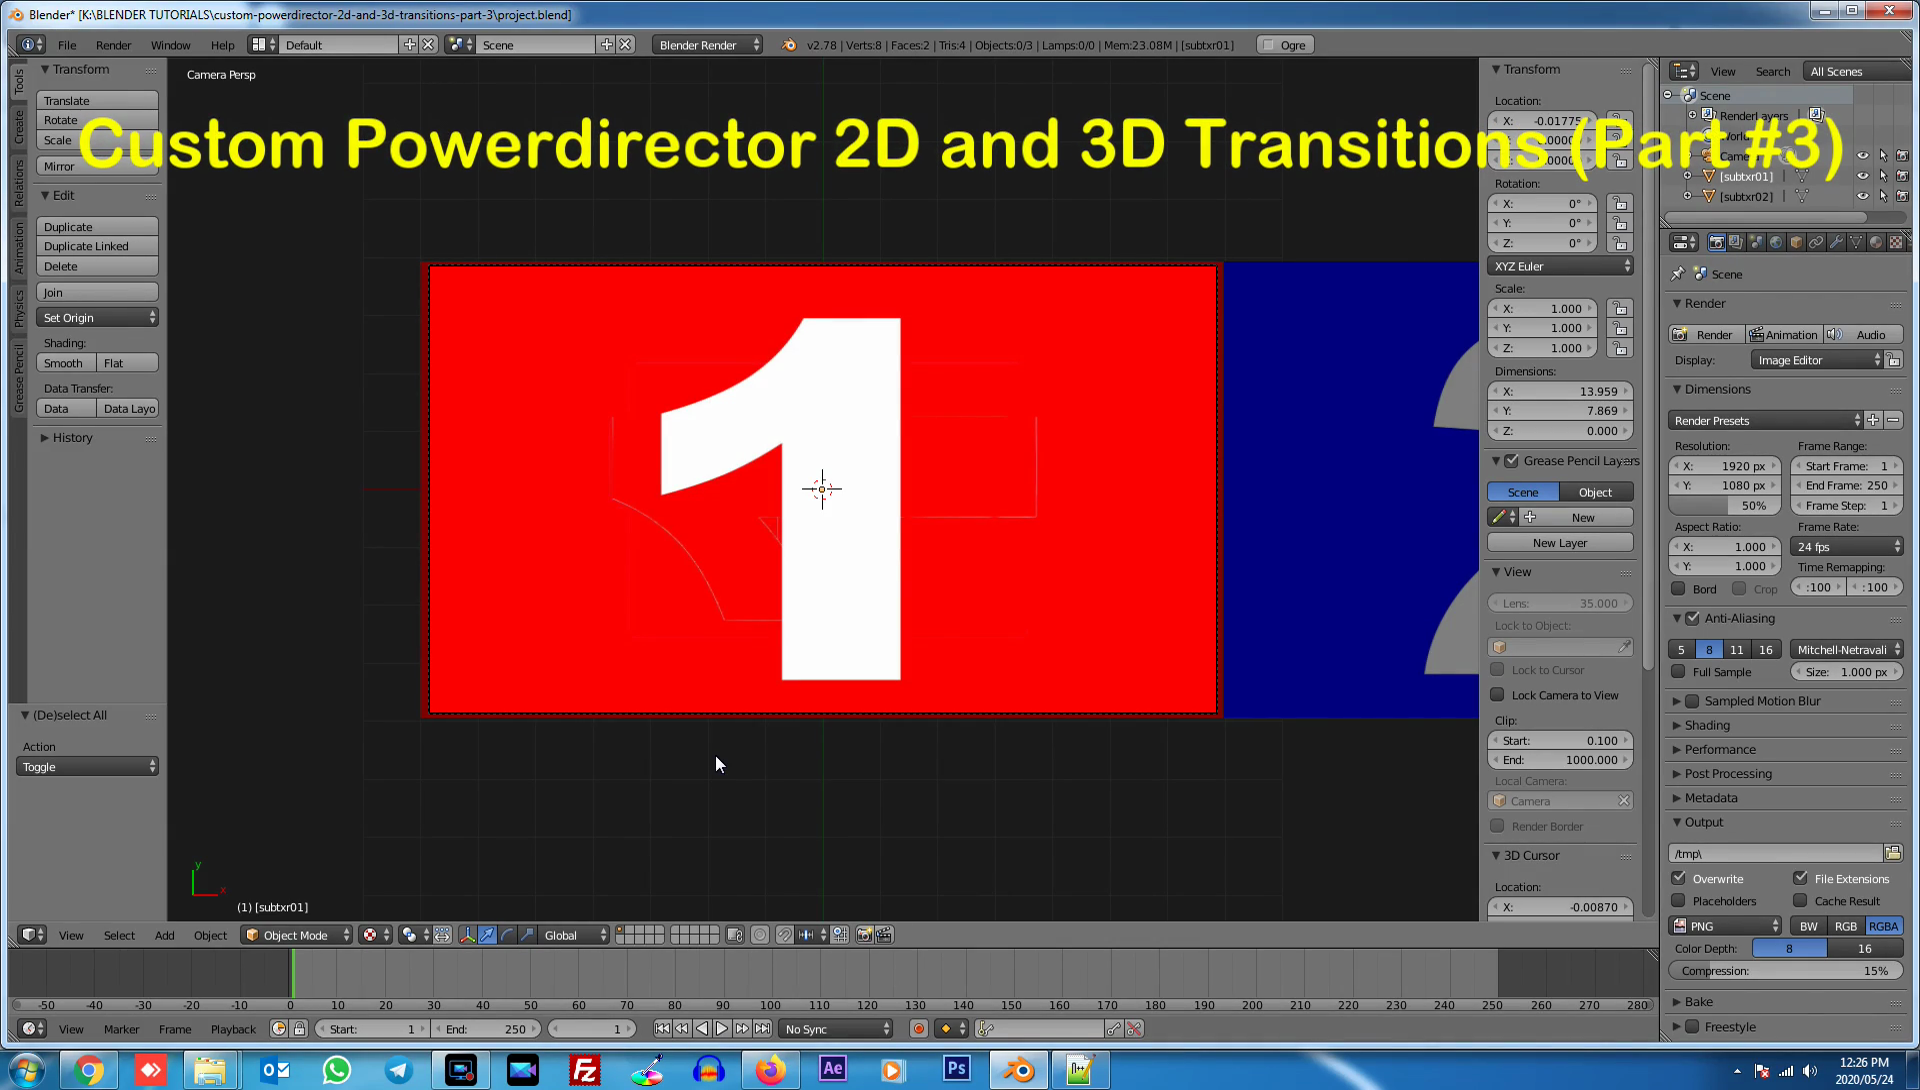
Task: Enable the Lock Camera to View checkbox
Action: (x=1497, y=695)
